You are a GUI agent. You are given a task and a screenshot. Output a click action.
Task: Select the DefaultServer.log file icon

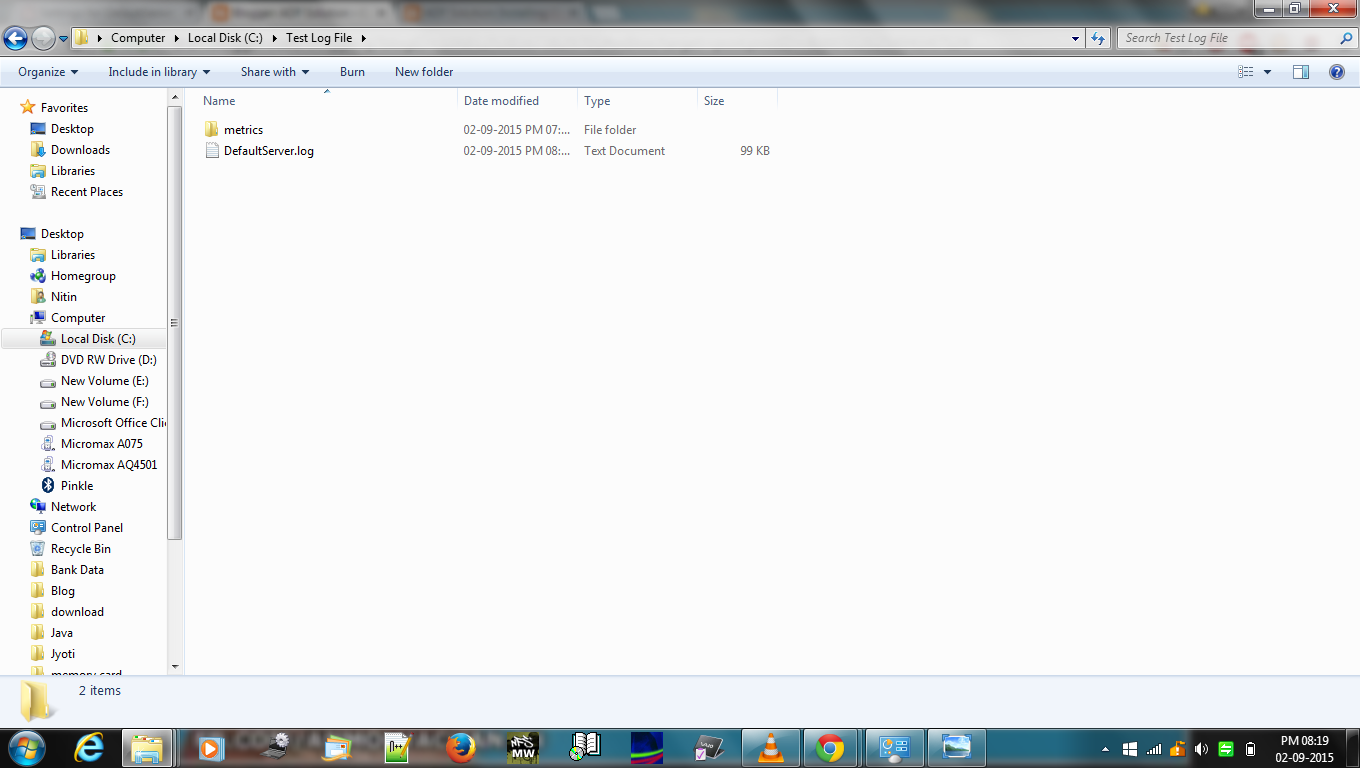(x=211, y=151)
